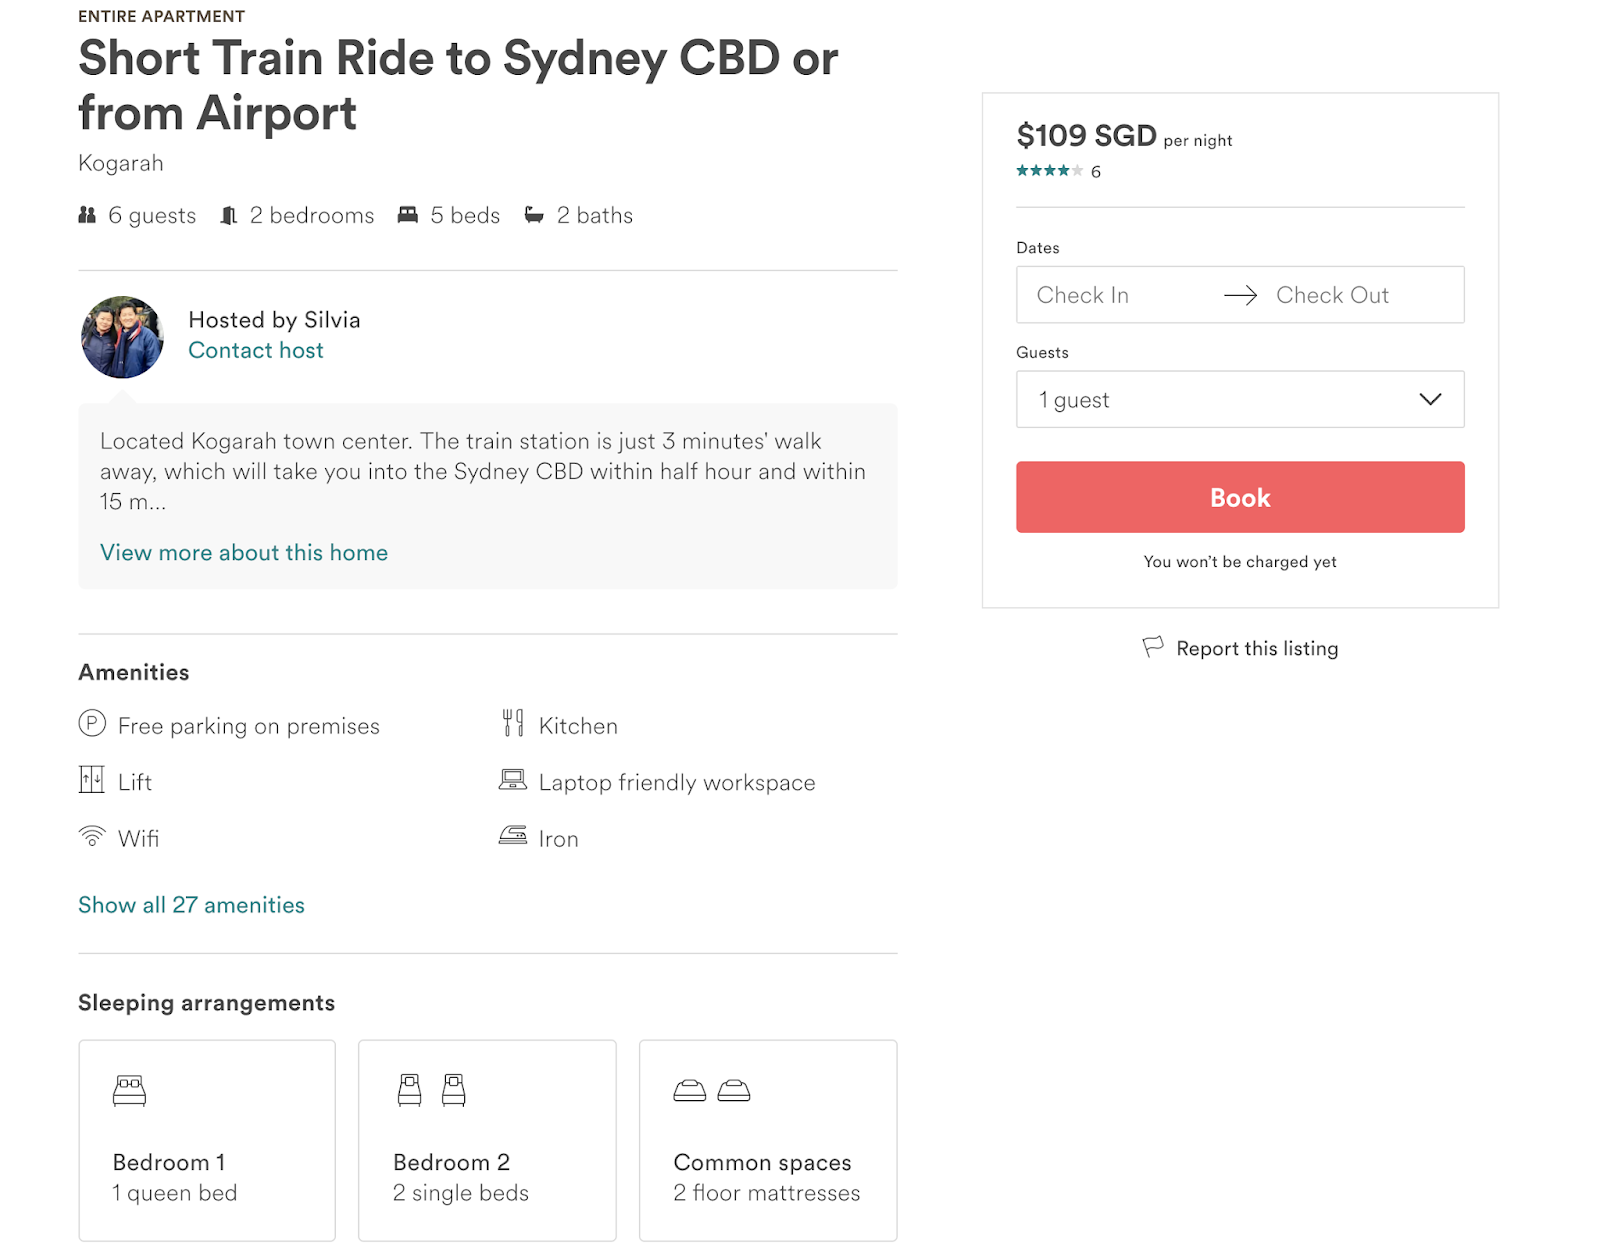Click the laptop workspace icon
Screen dimensions: 1600x1257
[513, 780]
